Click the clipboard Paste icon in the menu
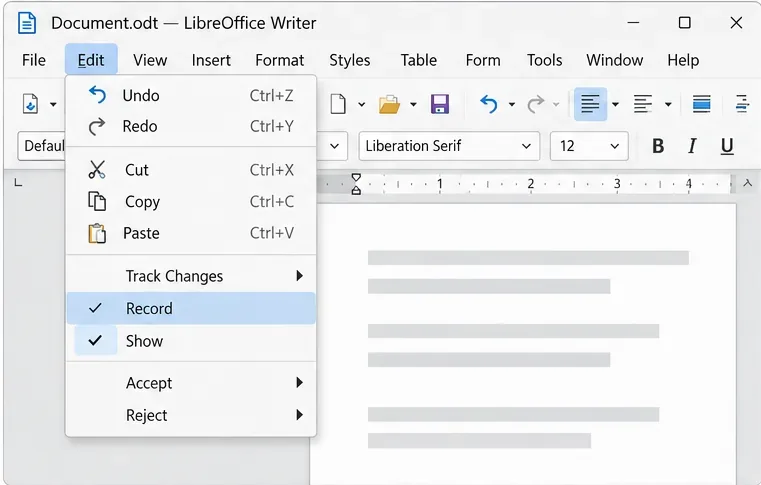This screenshot has height=485, width=761. point(97,233)
